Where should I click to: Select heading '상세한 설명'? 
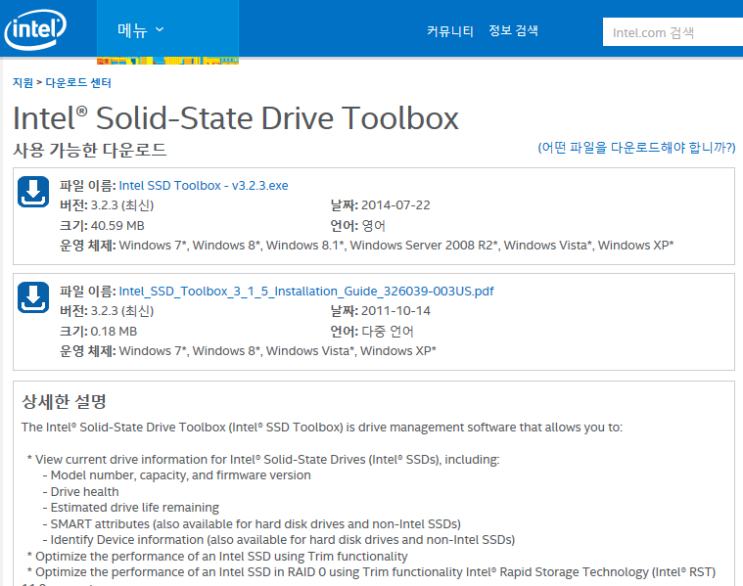(64, 402)
